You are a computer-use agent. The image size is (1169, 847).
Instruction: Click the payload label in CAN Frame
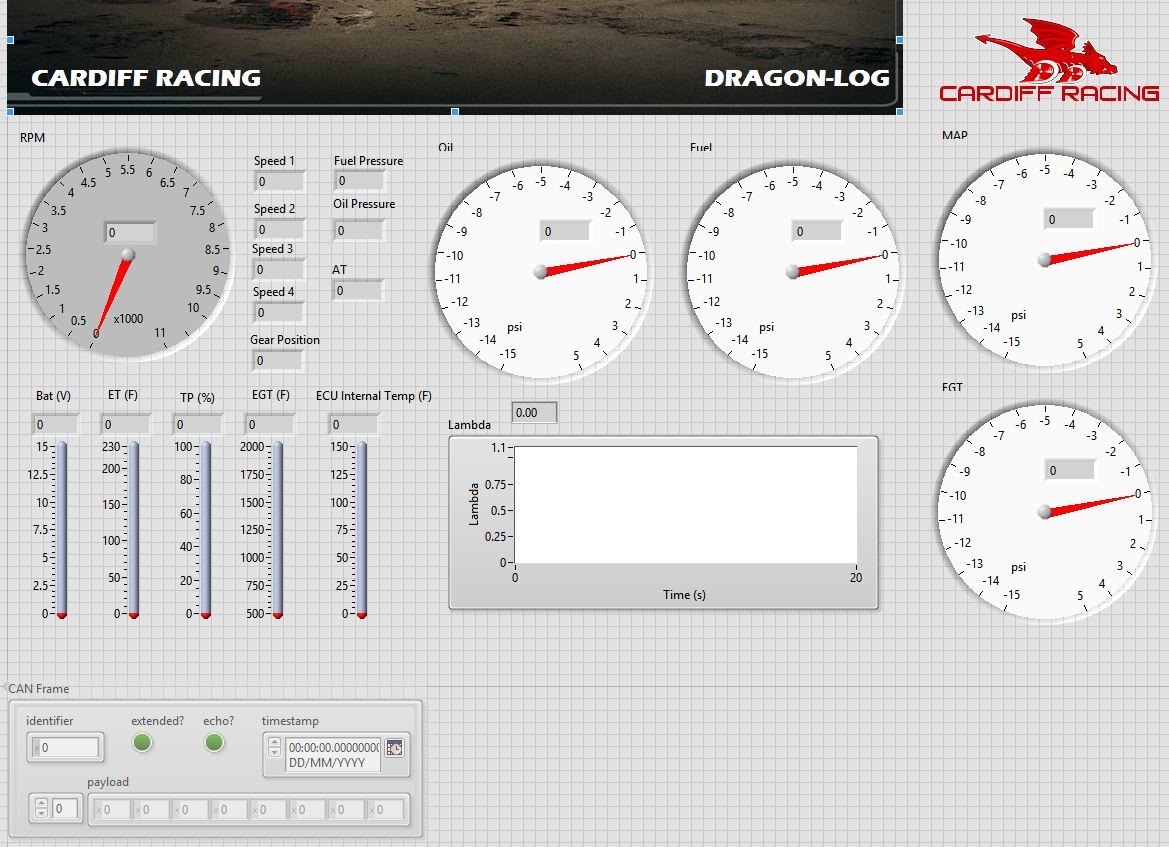108,782
